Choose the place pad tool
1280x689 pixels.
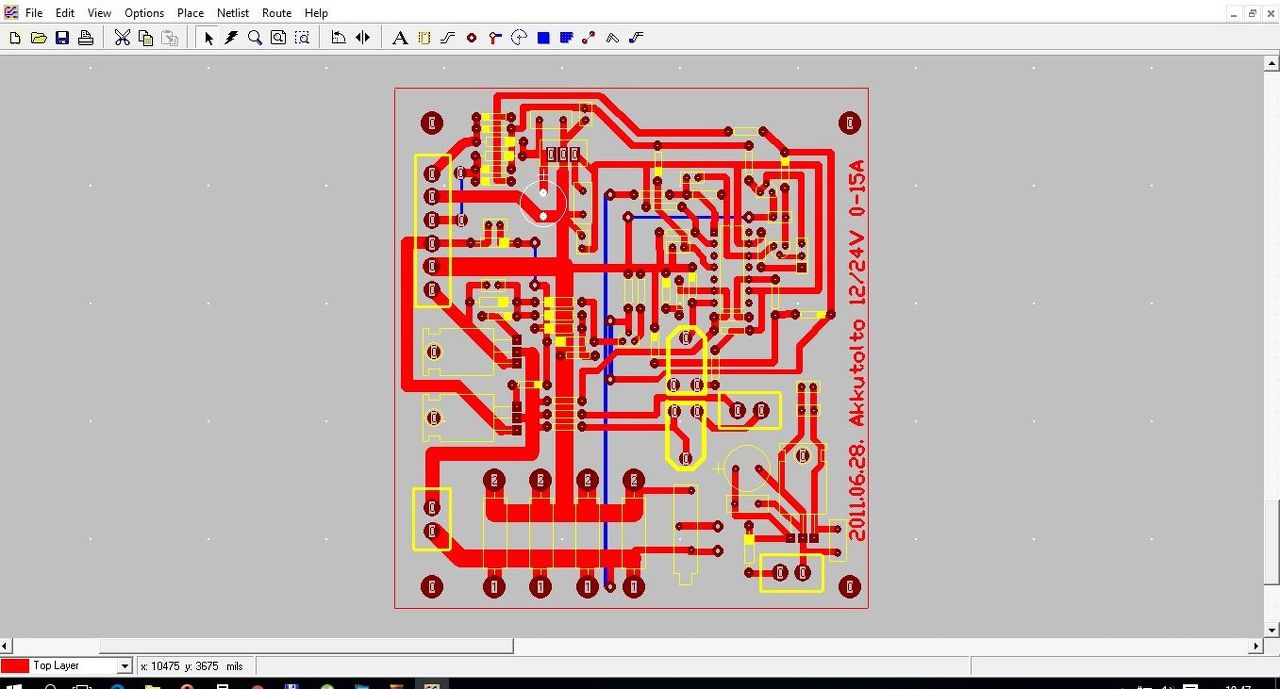click(472, 38)
